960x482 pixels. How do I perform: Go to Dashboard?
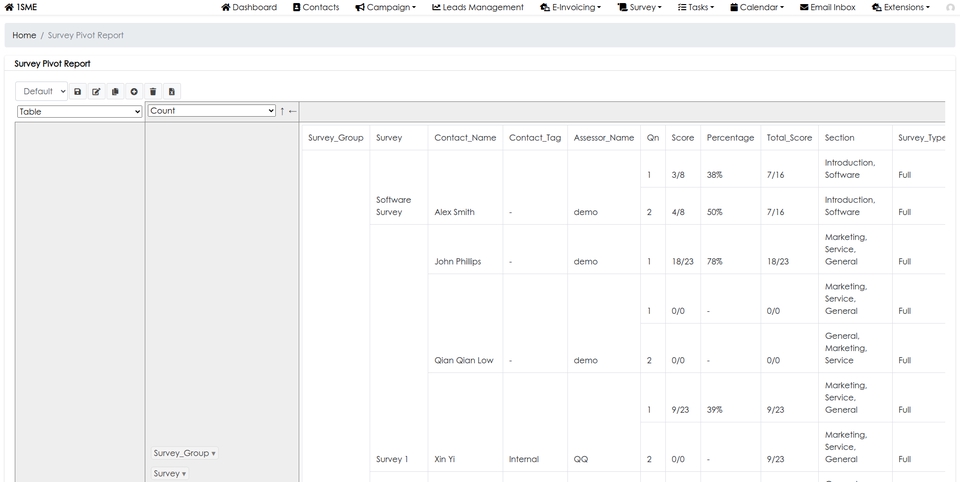coord(249,7)
